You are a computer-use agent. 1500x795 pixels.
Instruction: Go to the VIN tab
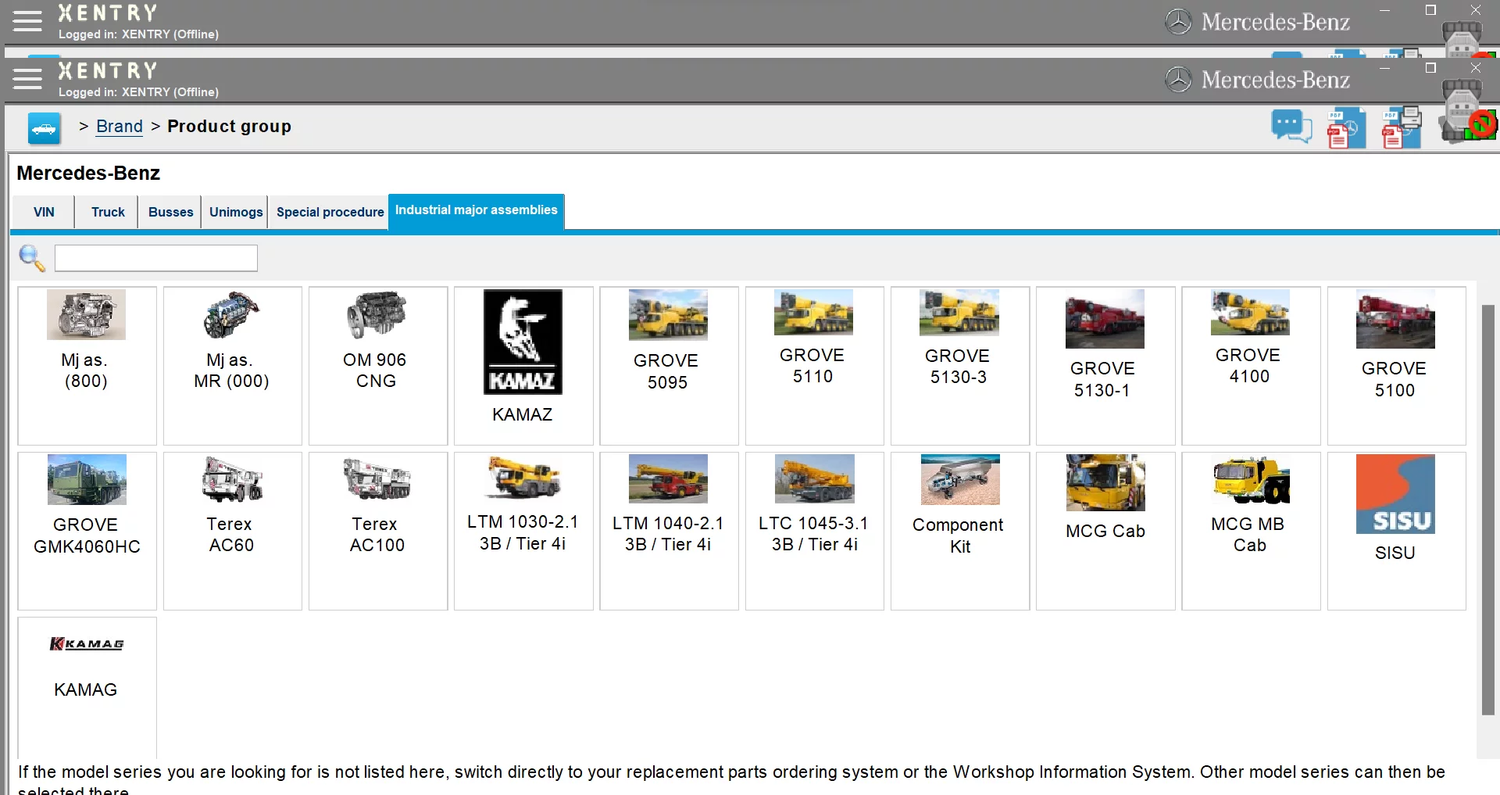[44, 212]
